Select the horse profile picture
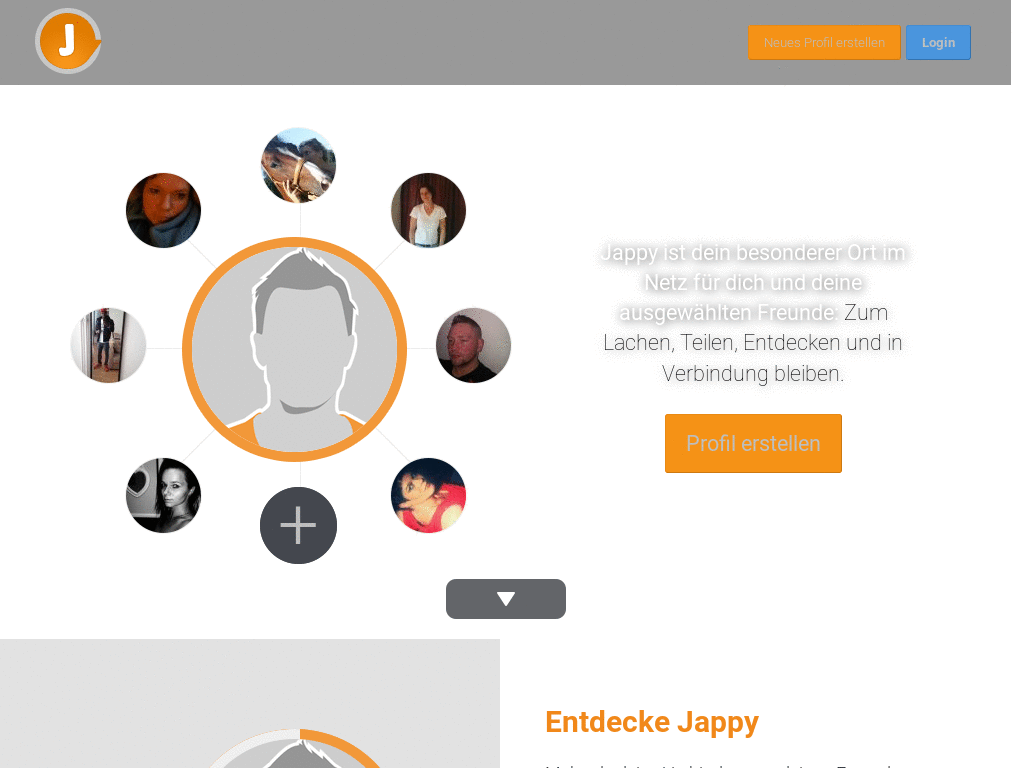The width and height of the screenshot is (1024, 768). pyautogui.click(x=298, y=165)
